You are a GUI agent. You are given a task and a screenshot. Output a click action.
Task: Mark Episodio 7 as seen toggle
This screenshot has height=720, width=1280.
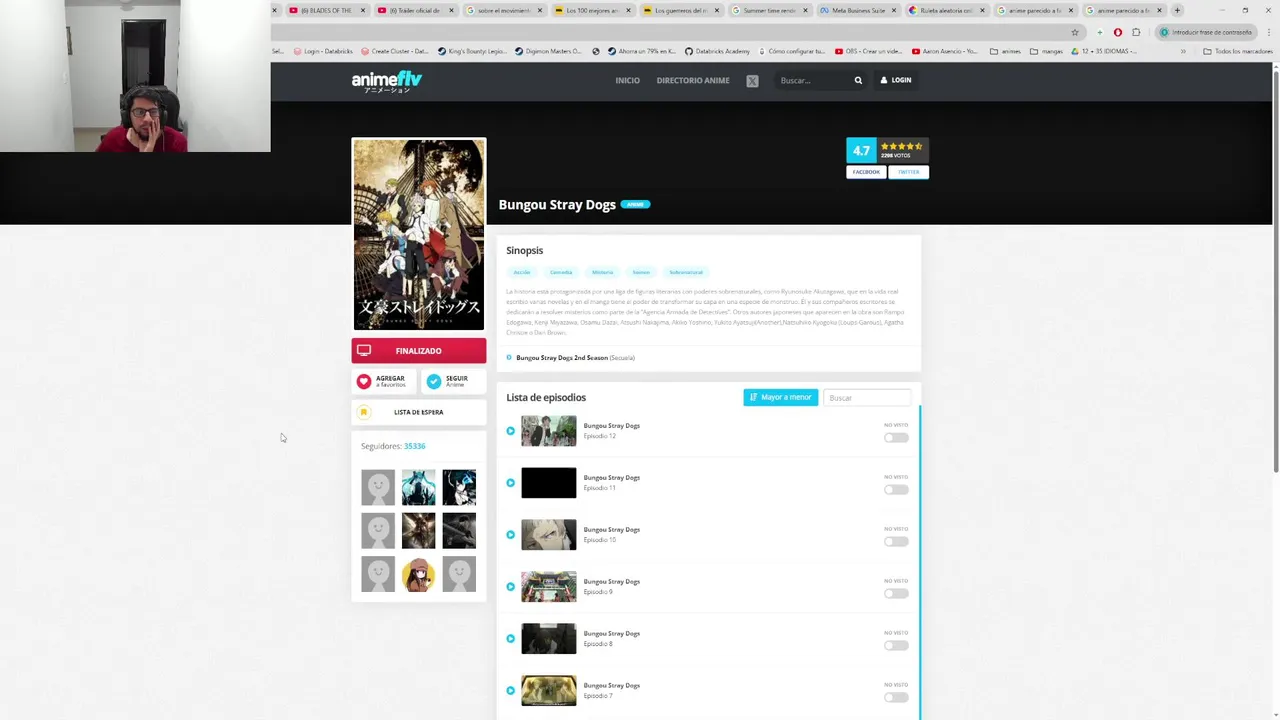point(896,697)
